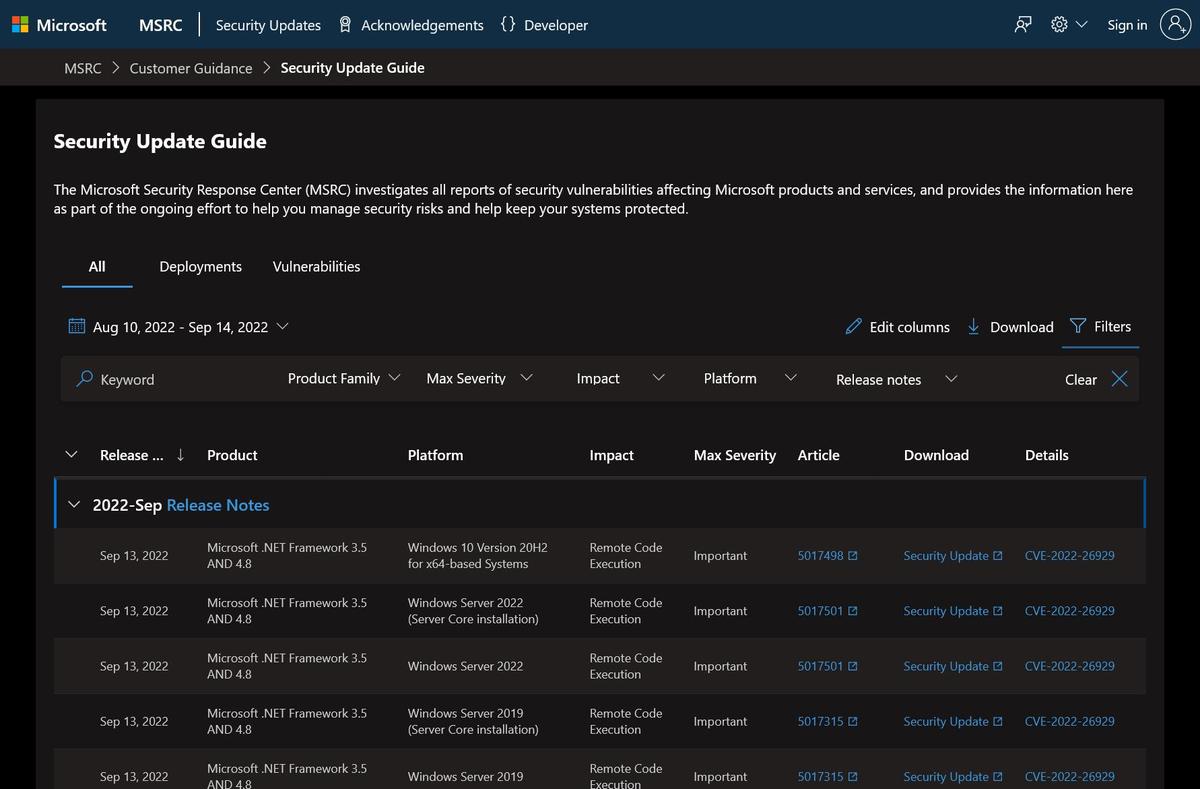Viewport: 1200px width, 789px height.
Task: Click the X icon beside Clear
Action: pos(1119,379)
